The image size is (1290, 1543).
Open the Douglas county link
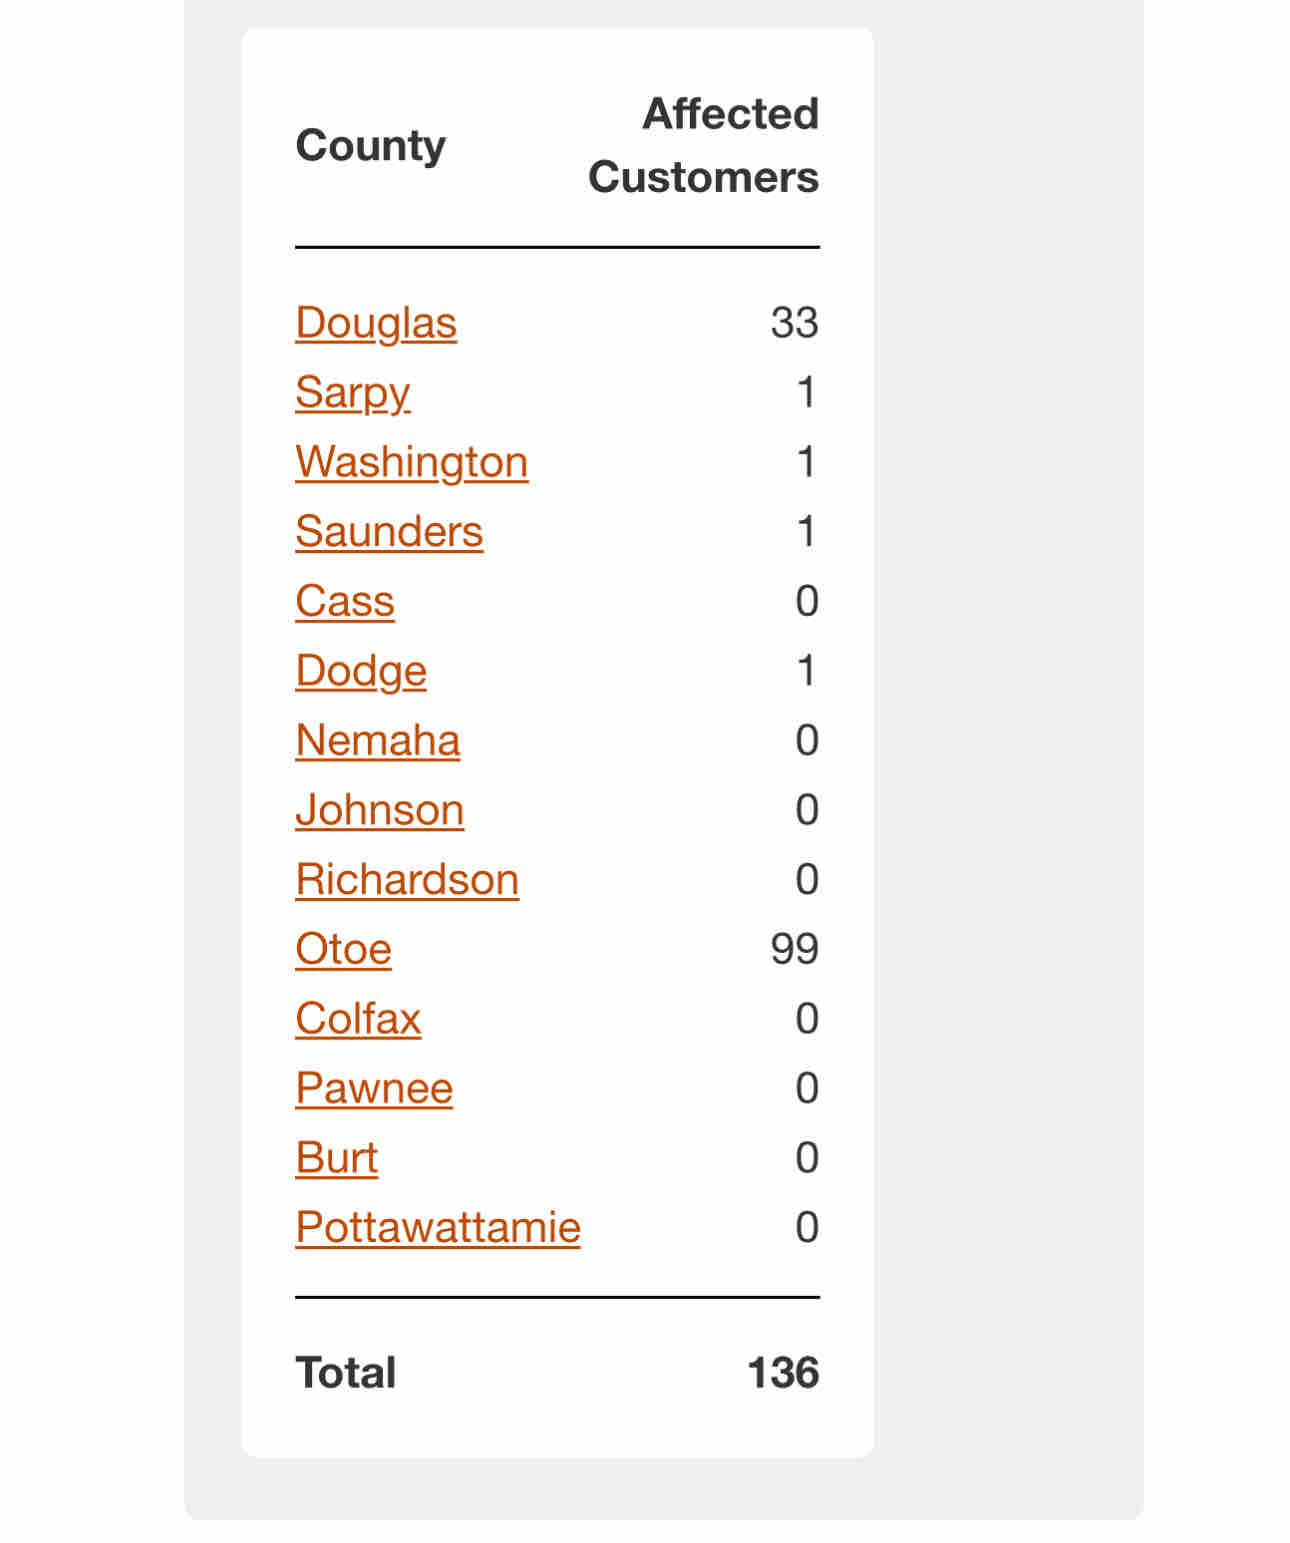(x=376, y=323)
